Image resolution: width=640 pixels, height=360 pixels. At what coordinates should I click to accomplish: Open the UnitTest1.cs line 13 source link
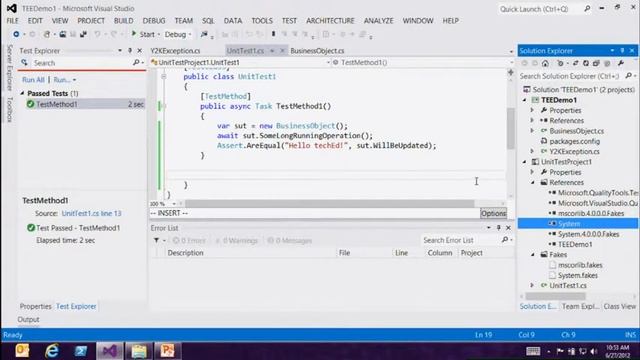click(x=91, y=213)
